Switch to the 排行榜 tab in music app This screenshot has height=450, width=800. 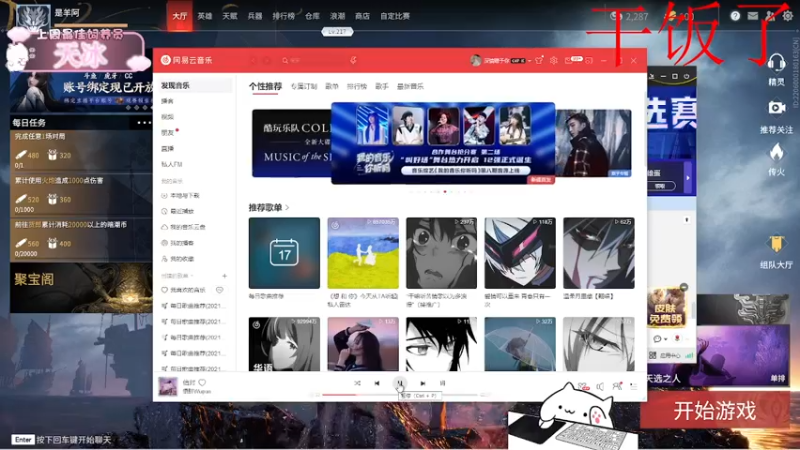357,86
